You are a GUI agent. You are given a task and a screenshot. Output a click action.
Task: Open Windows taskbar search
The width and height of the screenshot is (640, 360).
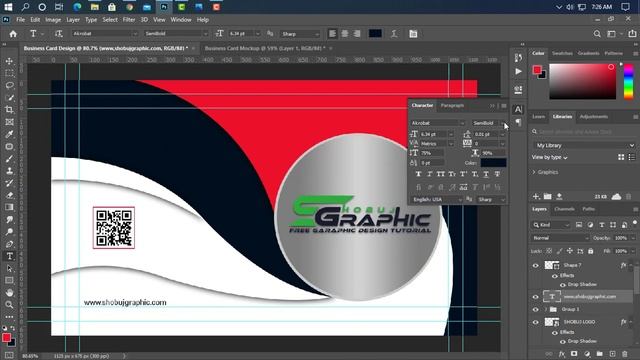[x=25, y=7]
